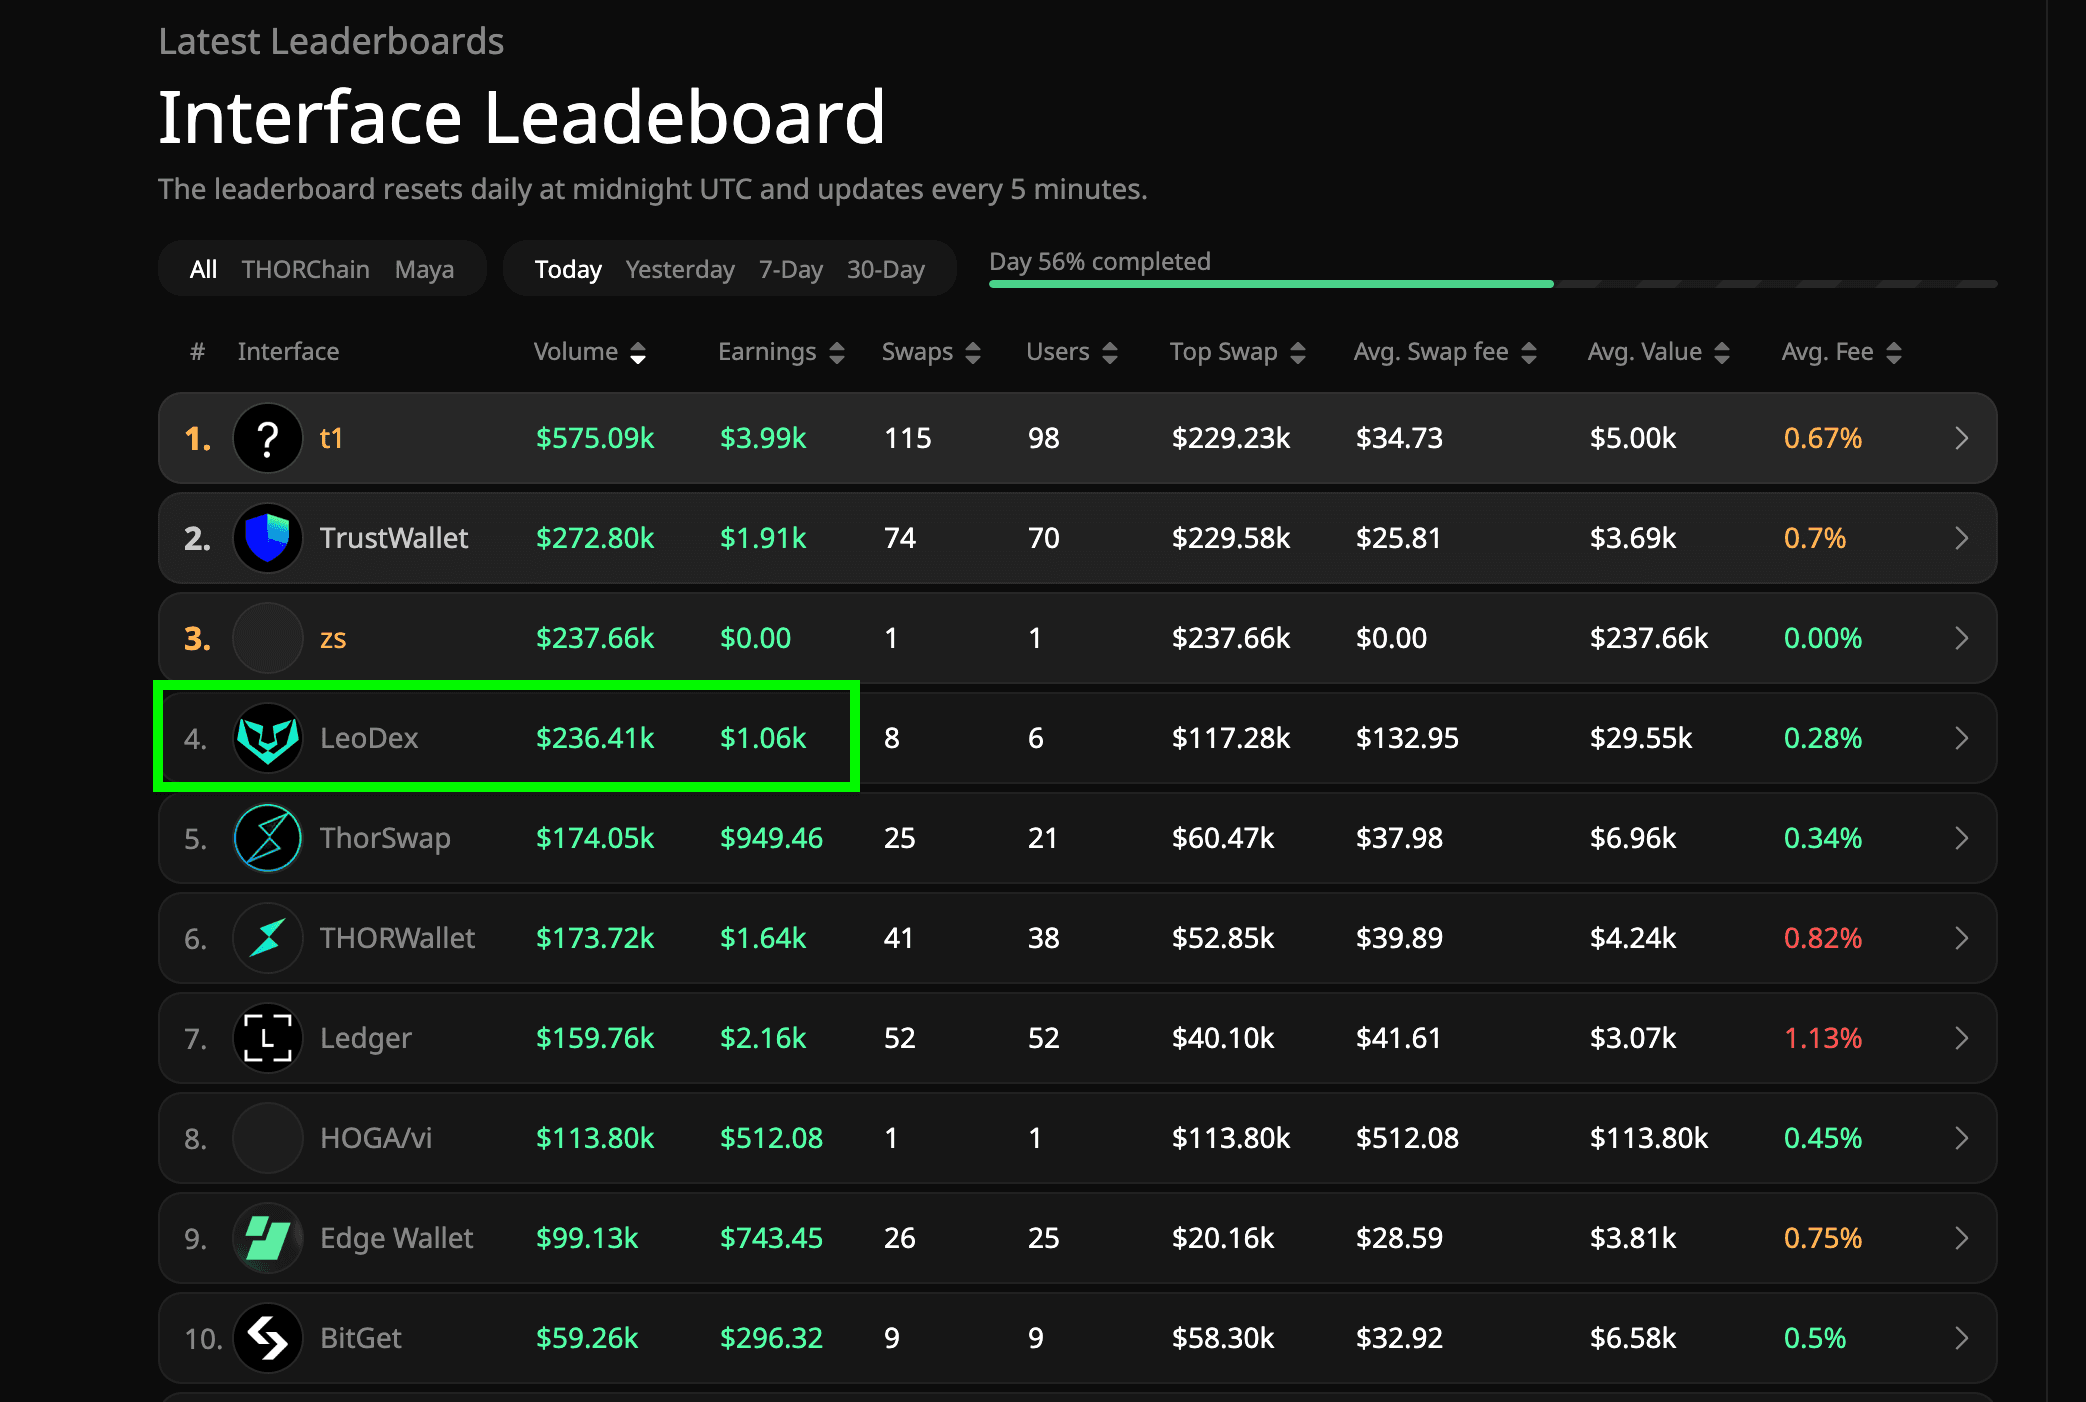
Task: Expand the THORWallet row chevron
Action: 1961,938
